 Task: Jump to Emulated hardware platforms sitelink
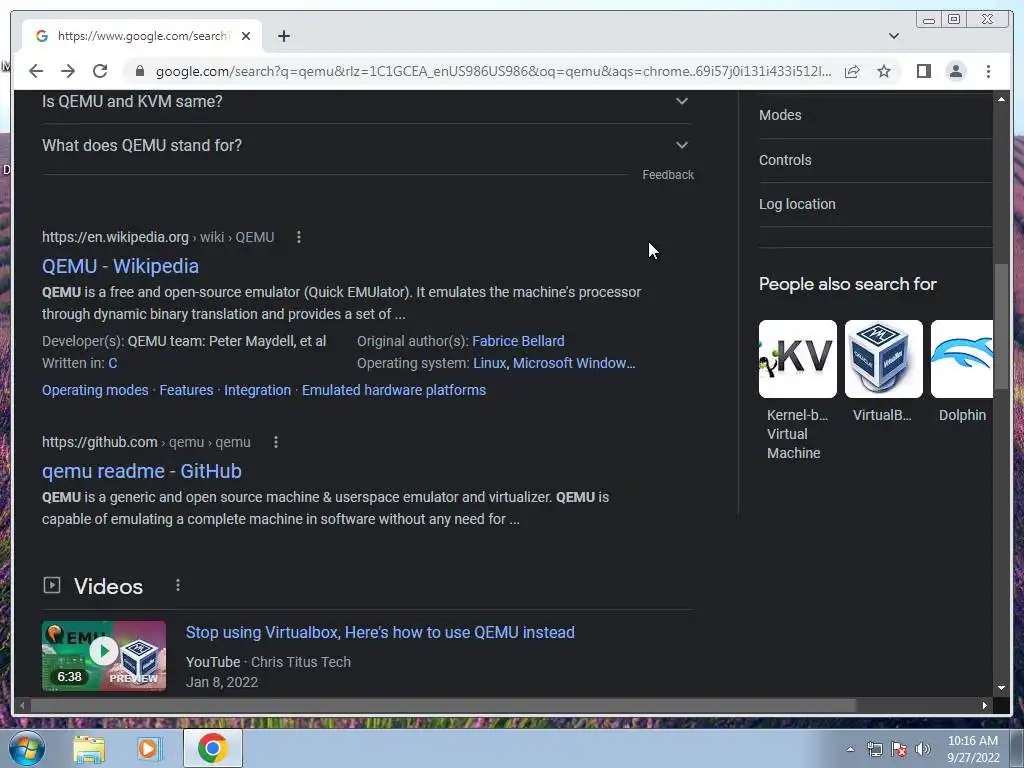click(x=394, y=390)
